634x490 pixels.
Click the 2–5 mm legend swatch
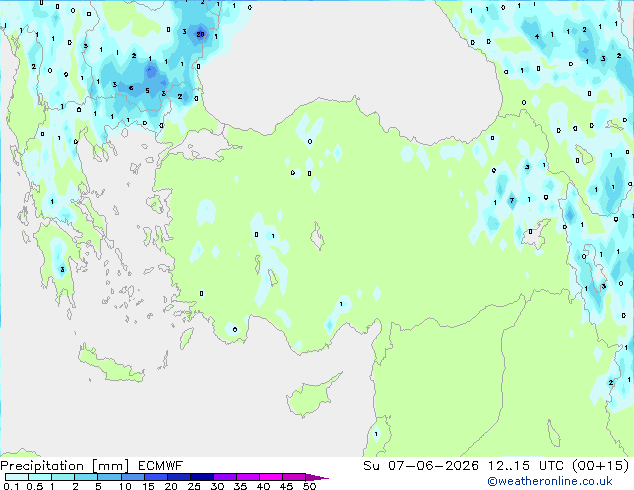86,477
